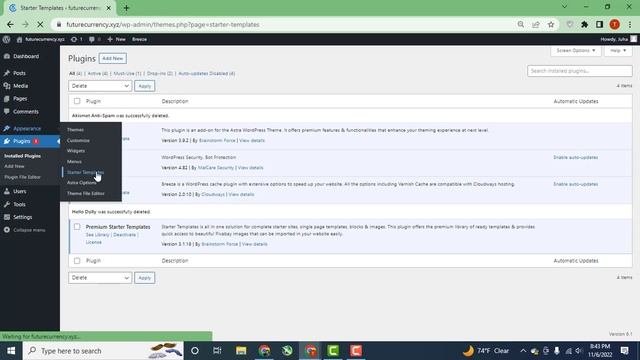This screenshot has height=360, width=640.
Task: Open Settings in the sidebar
Action: click(x=22, y=217)
